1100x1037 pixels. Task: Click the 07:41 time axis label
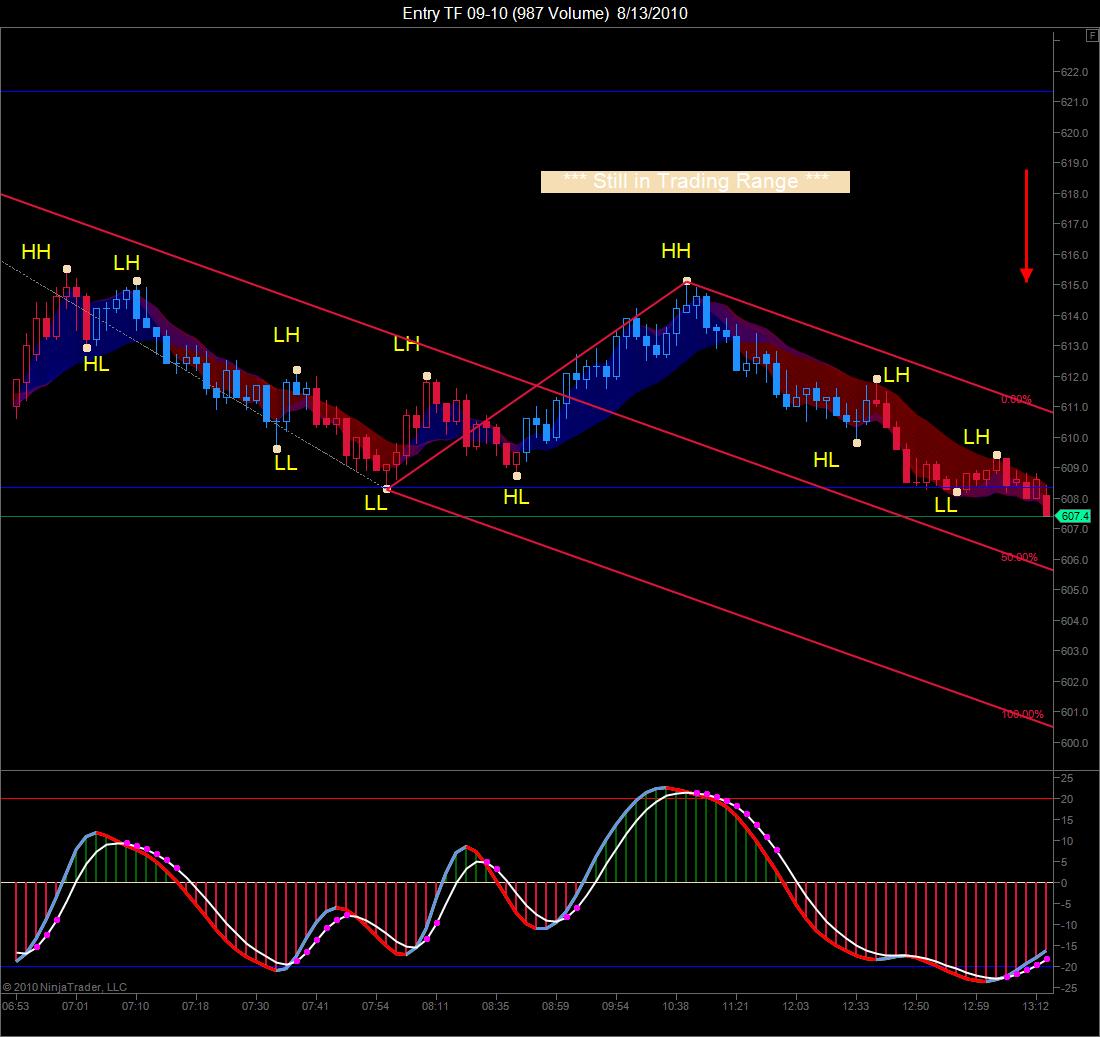coord(316,1006)
